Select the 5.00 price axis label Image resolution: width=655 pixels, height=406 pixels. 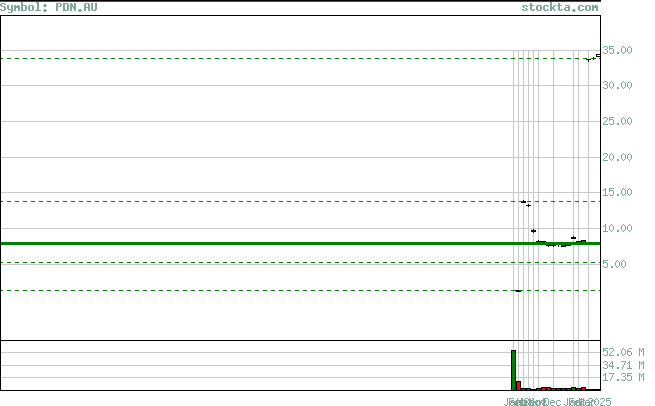coord(614,264)
